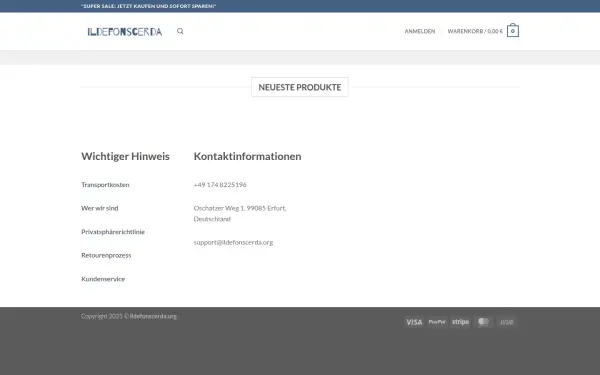
Task: Open the shopping cart bag icon
Action: pos(513,31)
